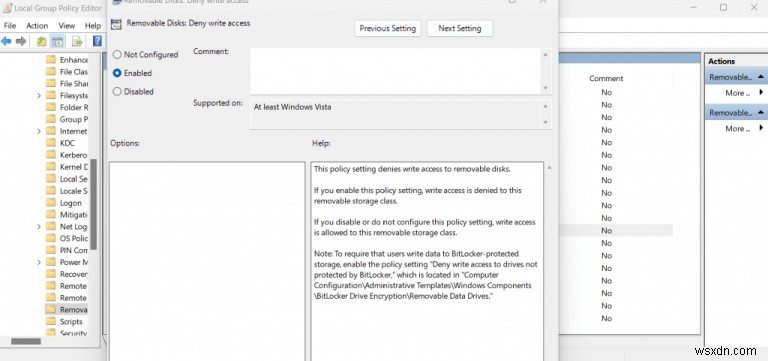Click inside the Comment text box
This screenshot has width=768, height=361.
pos(396,71)
